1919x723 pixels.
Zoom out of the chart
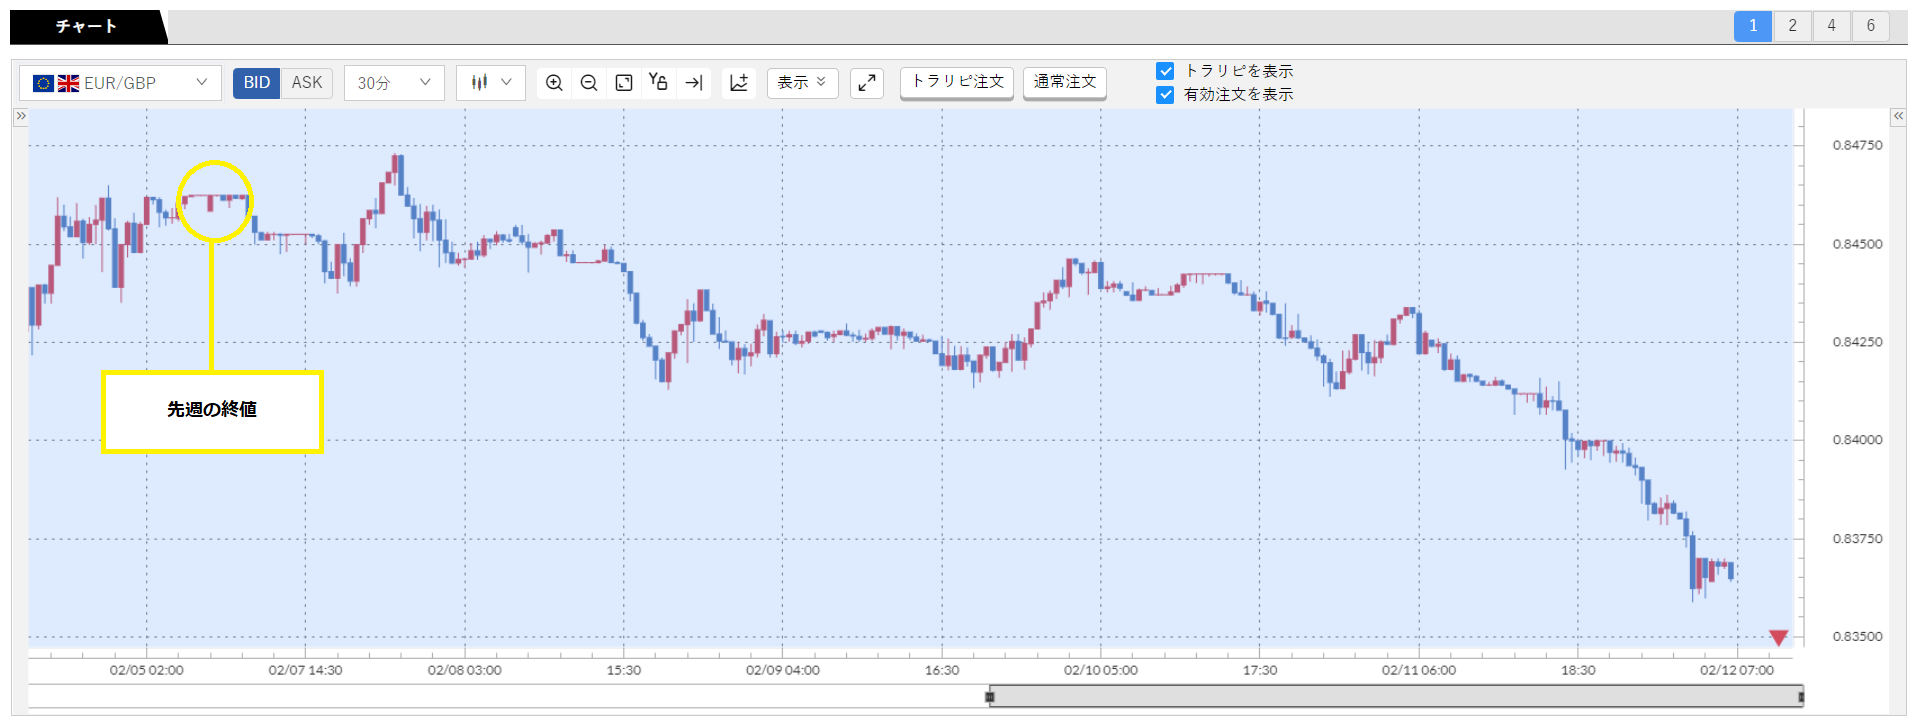click(x=589, y=83)
